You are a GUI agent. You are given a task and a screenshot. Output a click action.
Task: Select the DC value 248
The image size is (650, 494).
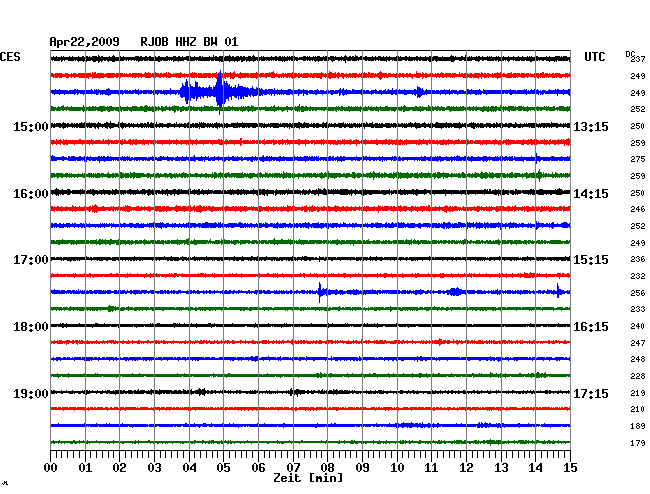[x=638, y=359]
